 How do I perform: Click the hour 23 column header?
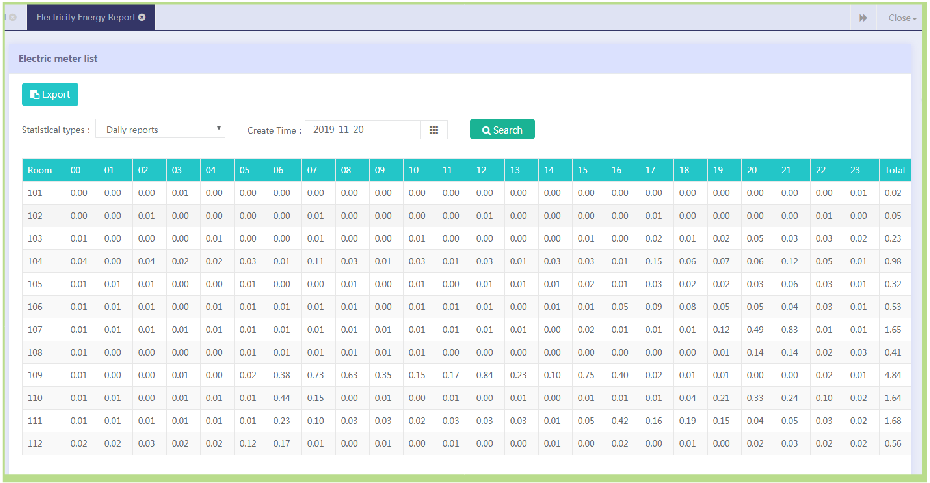coord(859,170)
